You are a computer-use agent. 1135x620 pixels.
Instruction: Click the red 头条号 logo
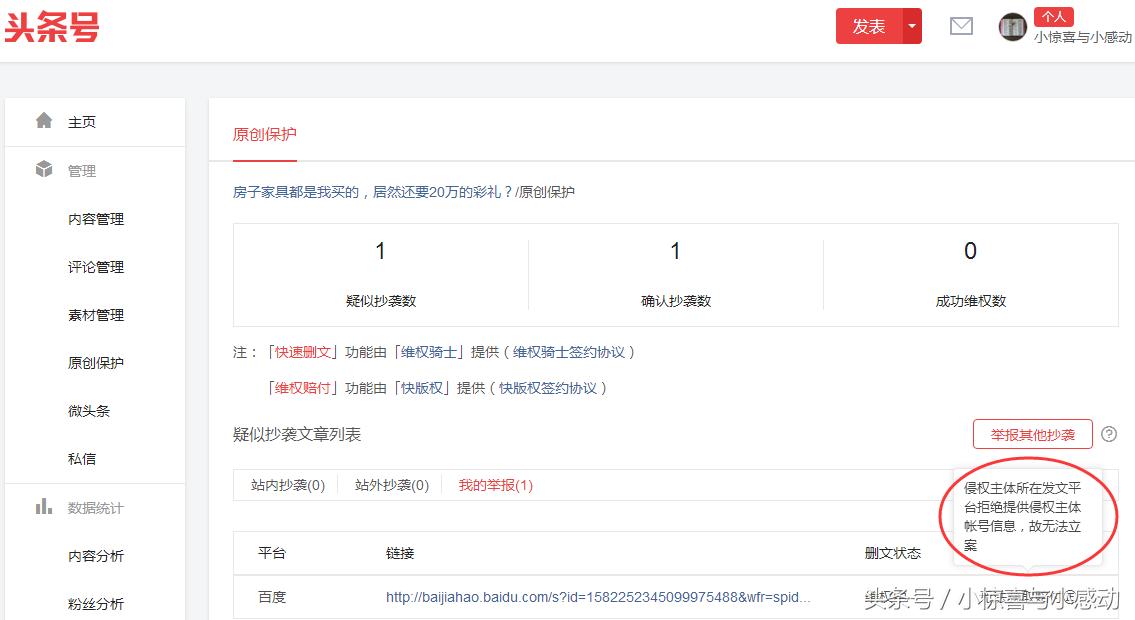pyautogui.click(x=52, y=27)
